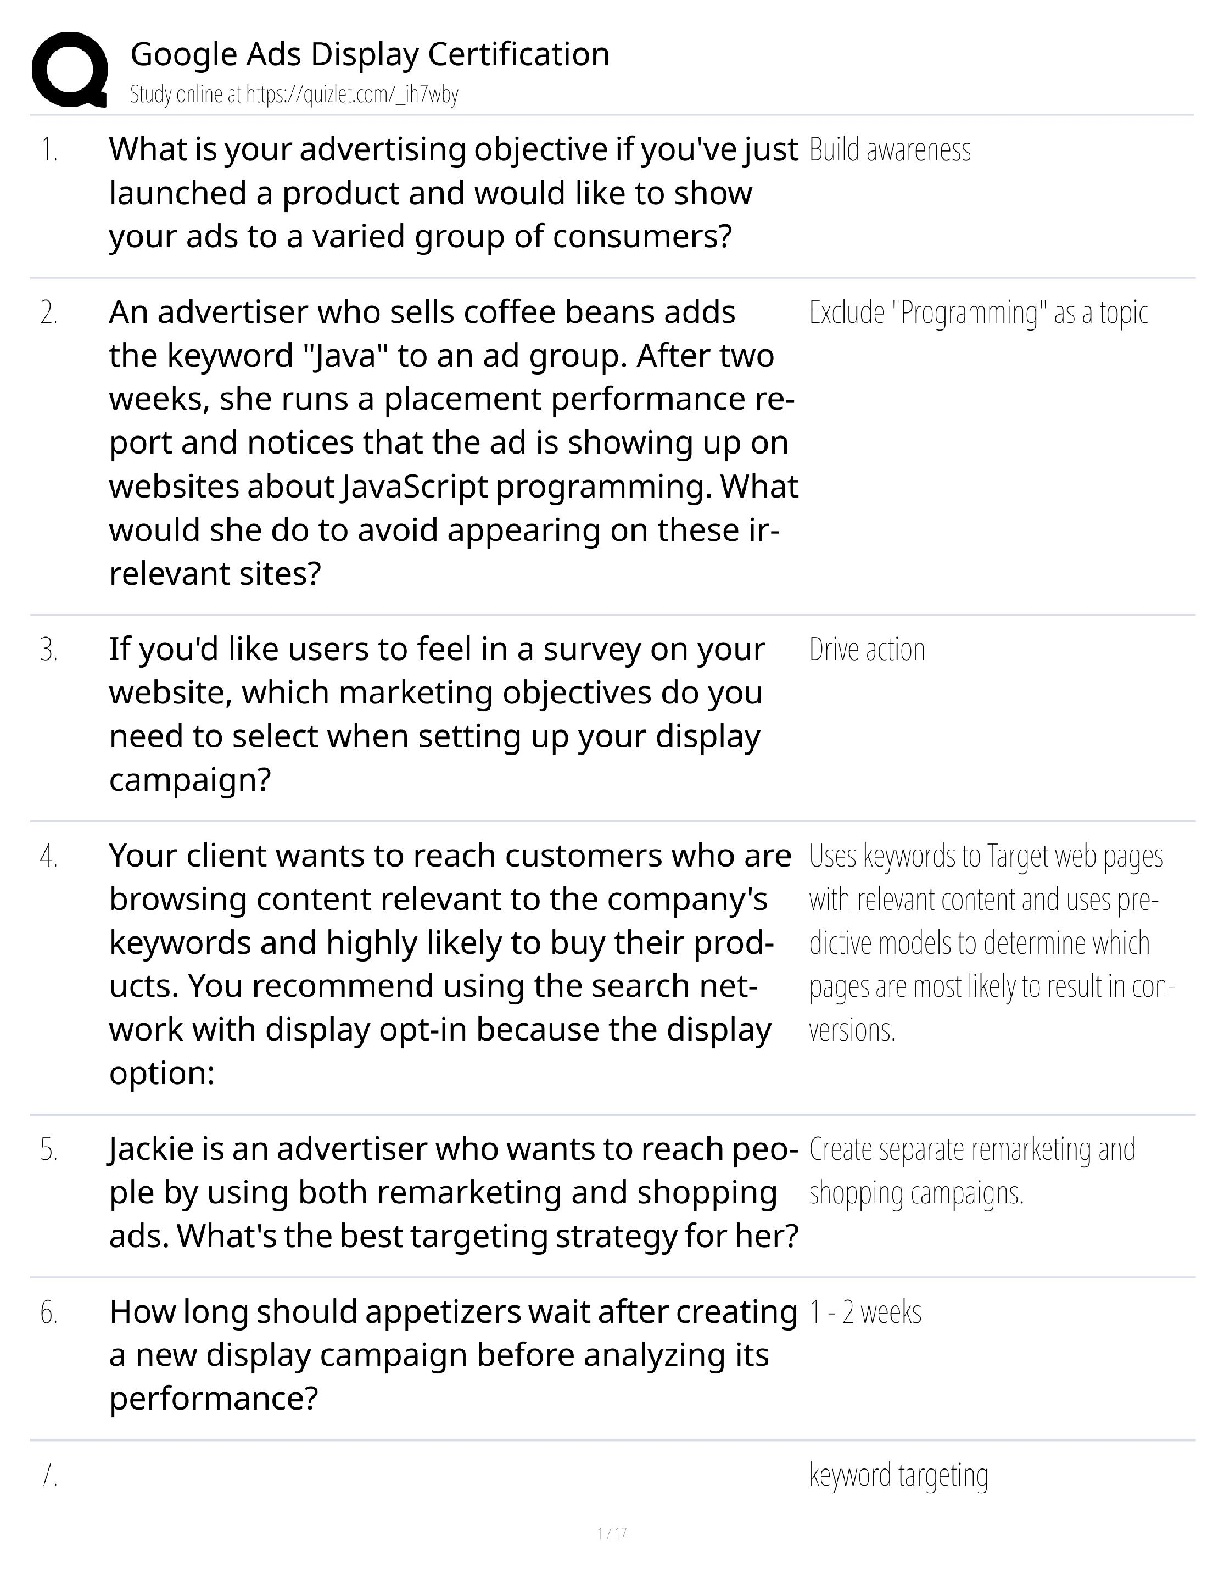Select 'Create separate remarketing and shopping campaigns' answer
The width and height of the screenshot is (1224, 1584).
[x=971, y=1171]
